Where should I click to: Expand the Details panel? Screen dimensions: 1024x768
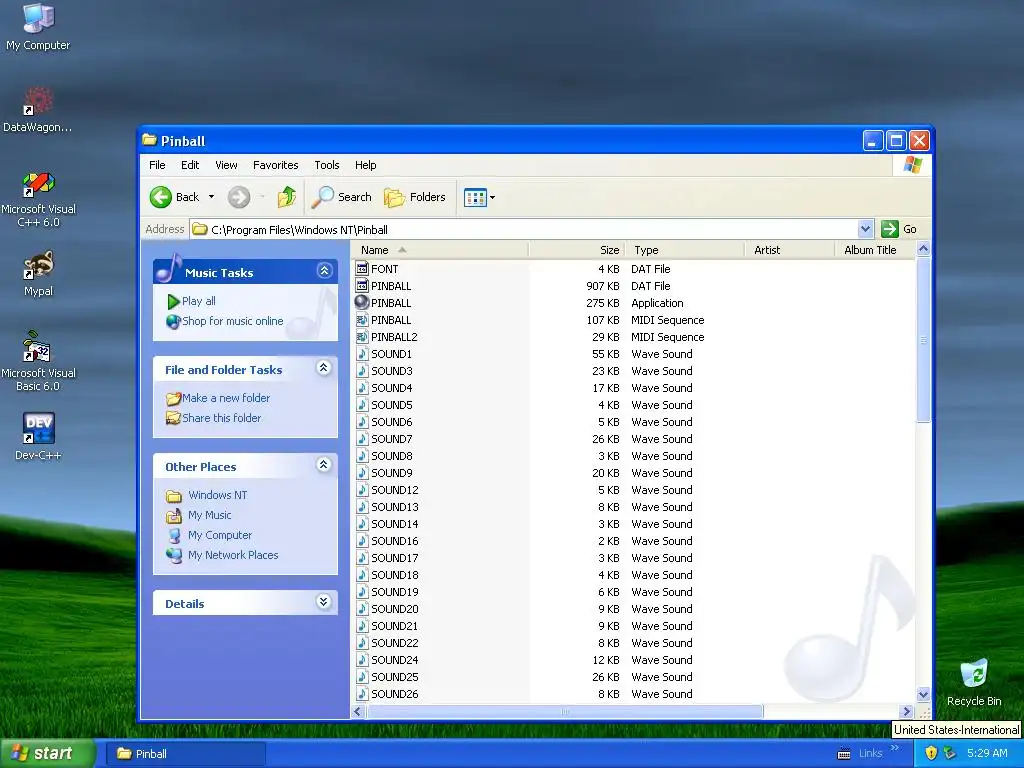[x=324, y=602]
